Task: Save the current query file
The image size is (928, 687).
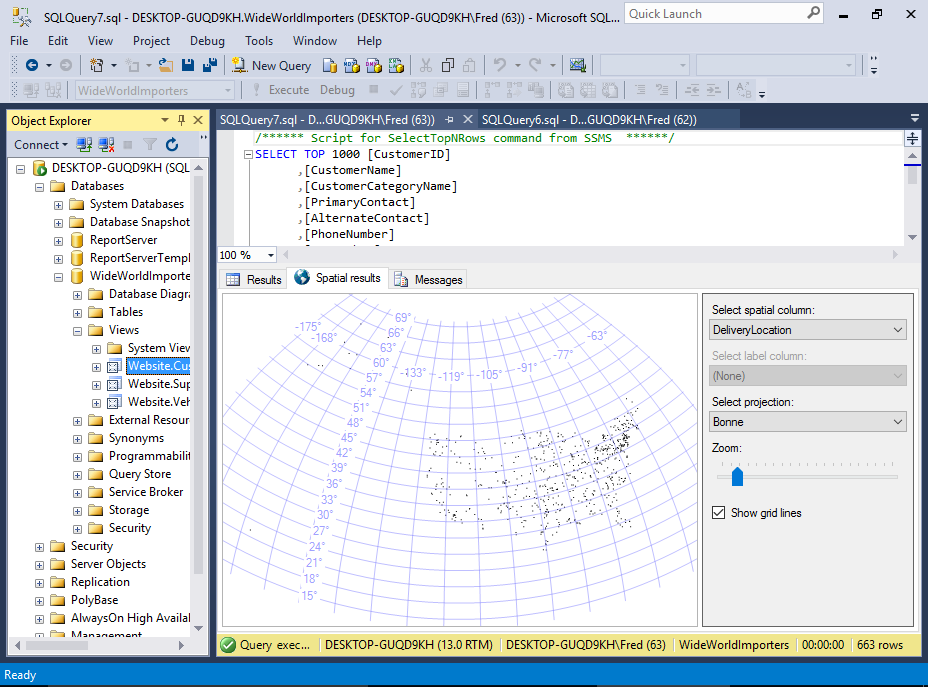Action: [189, 65]
